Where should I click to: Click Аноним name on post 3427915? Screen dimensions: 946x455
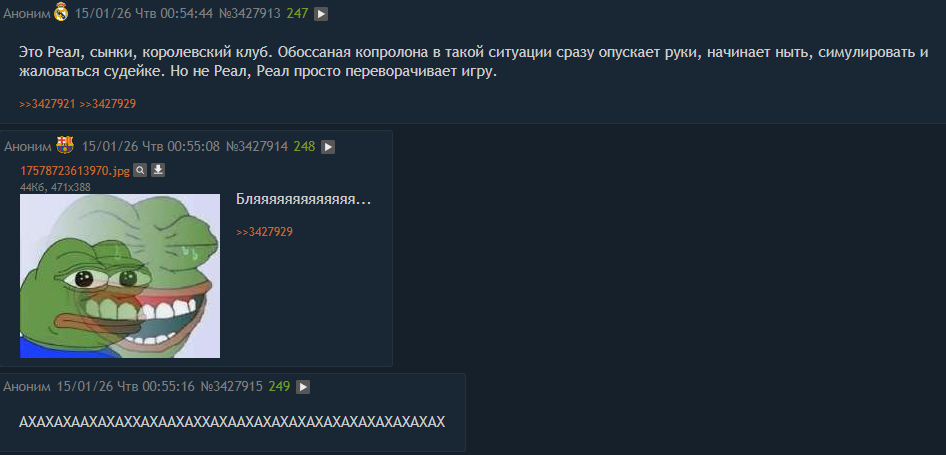27,387
